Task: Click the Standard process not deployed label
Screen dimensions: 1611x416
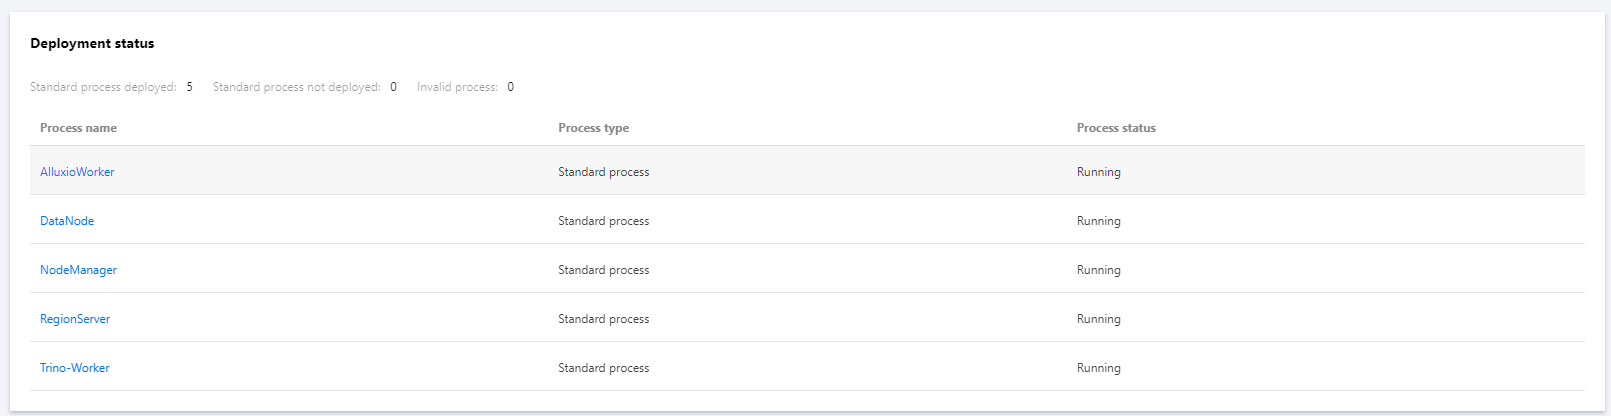Action: click(296, 87)
